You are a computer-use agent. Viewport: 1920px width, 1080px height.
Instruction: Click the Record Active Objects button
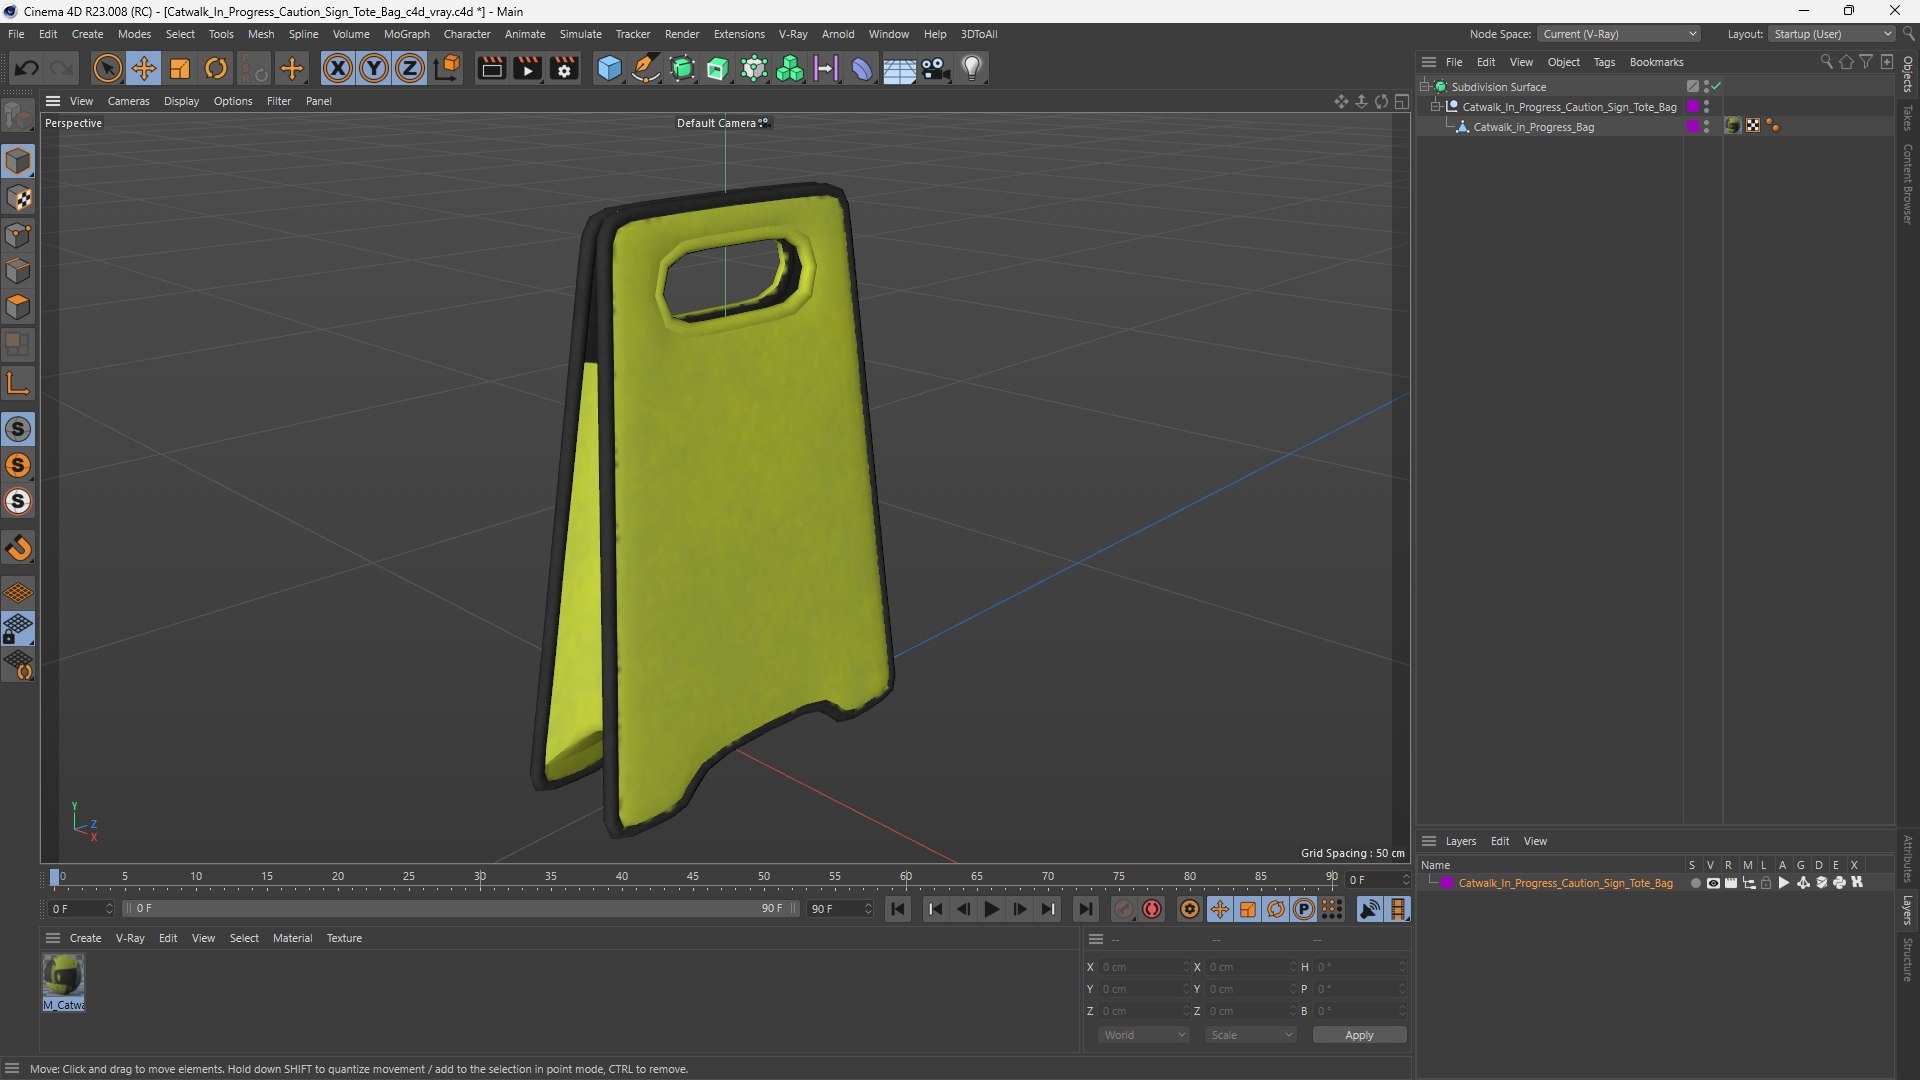click(x=1124, y=909)
